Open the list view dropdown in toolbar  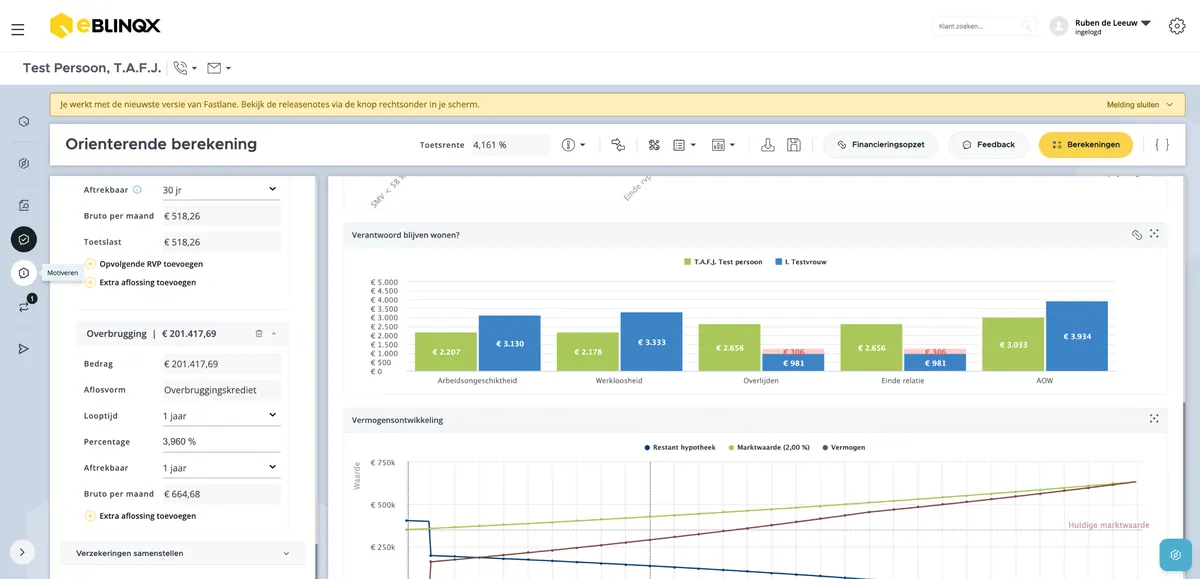click(685, 145)
